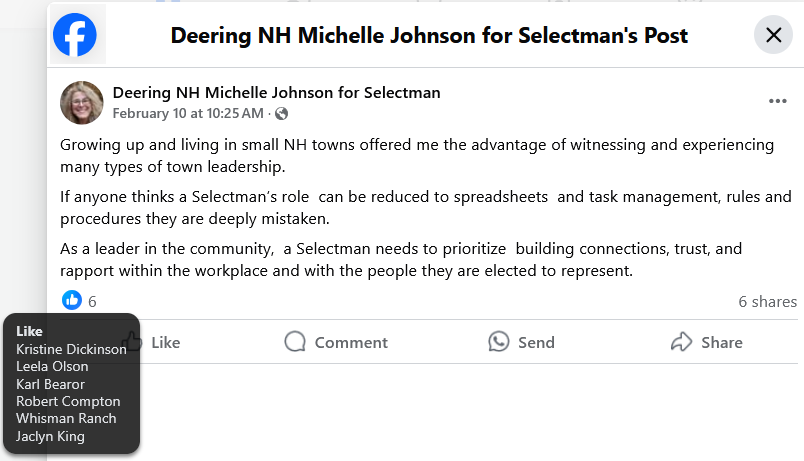Click the Comment button
The image size is (804, 461).
336,342
